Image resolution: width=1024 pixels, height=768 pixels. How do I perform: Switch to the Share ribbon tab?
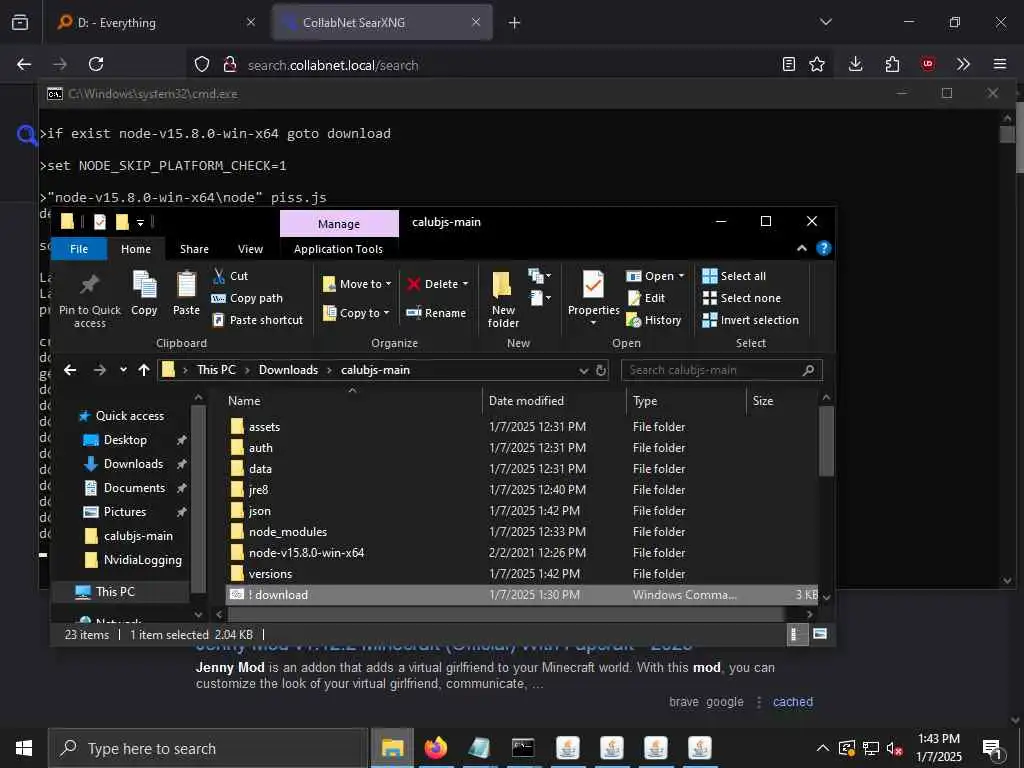pyautogui.click(x=194, y=249)
